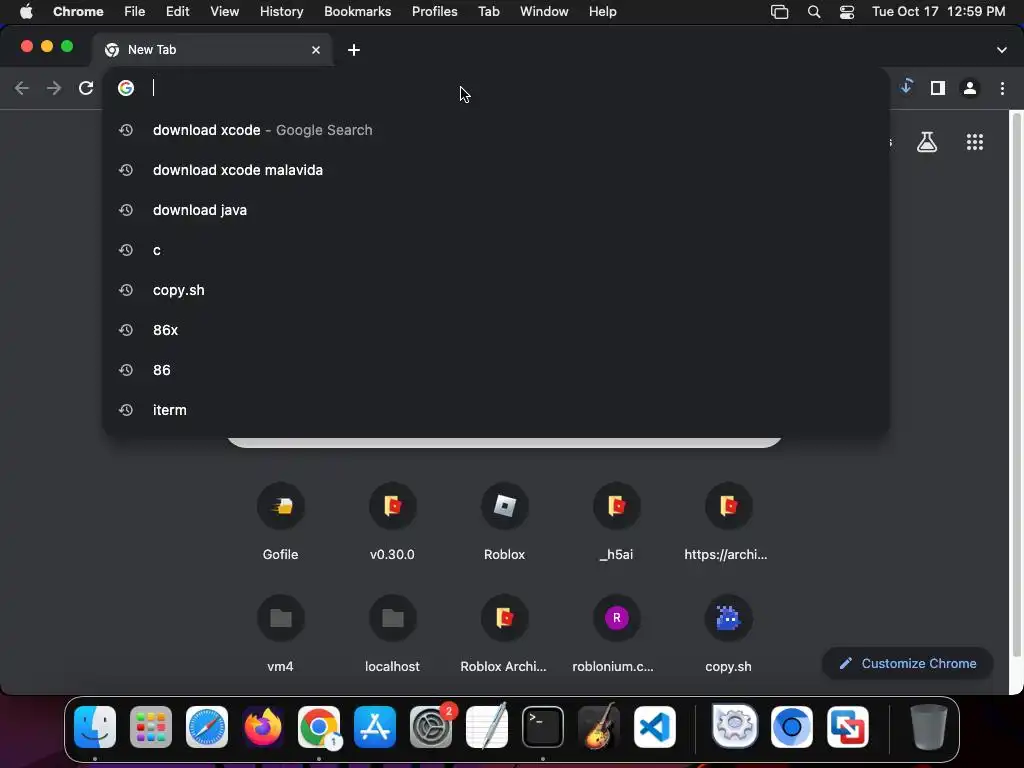Open Control Center in menu bar
This screenshot has height=768, width=1024.
coord(847,12)
